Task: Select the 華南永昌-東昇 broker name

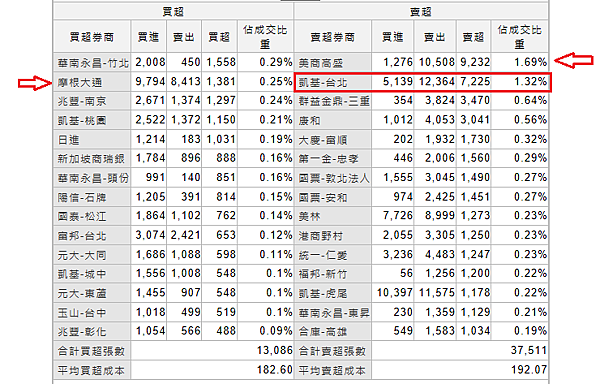Action: coord(334,313)
